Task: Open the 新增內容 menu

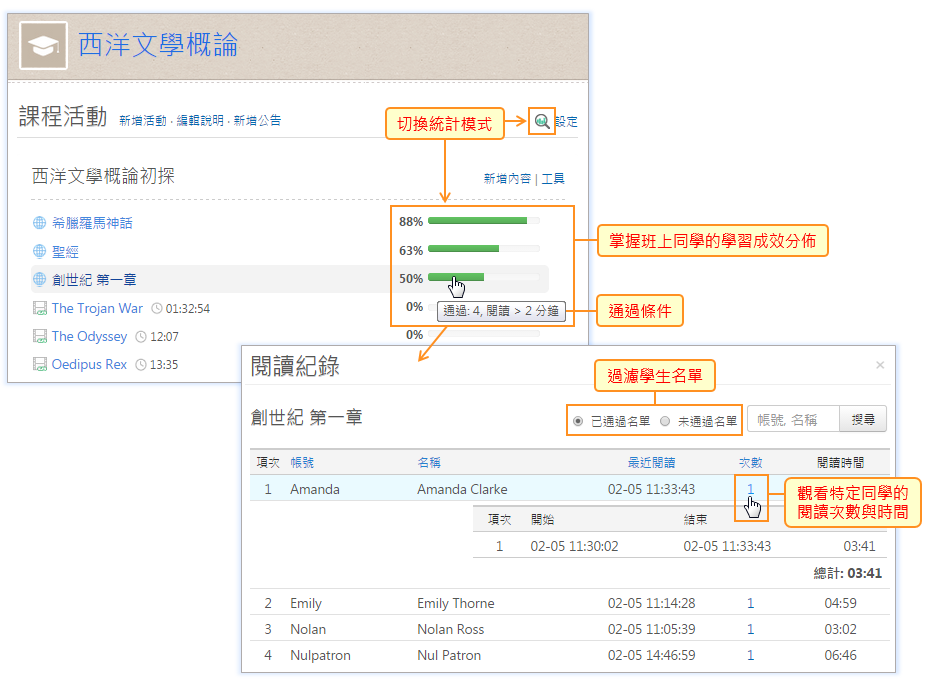Action: pyautogui.click(x=508, y=179)
